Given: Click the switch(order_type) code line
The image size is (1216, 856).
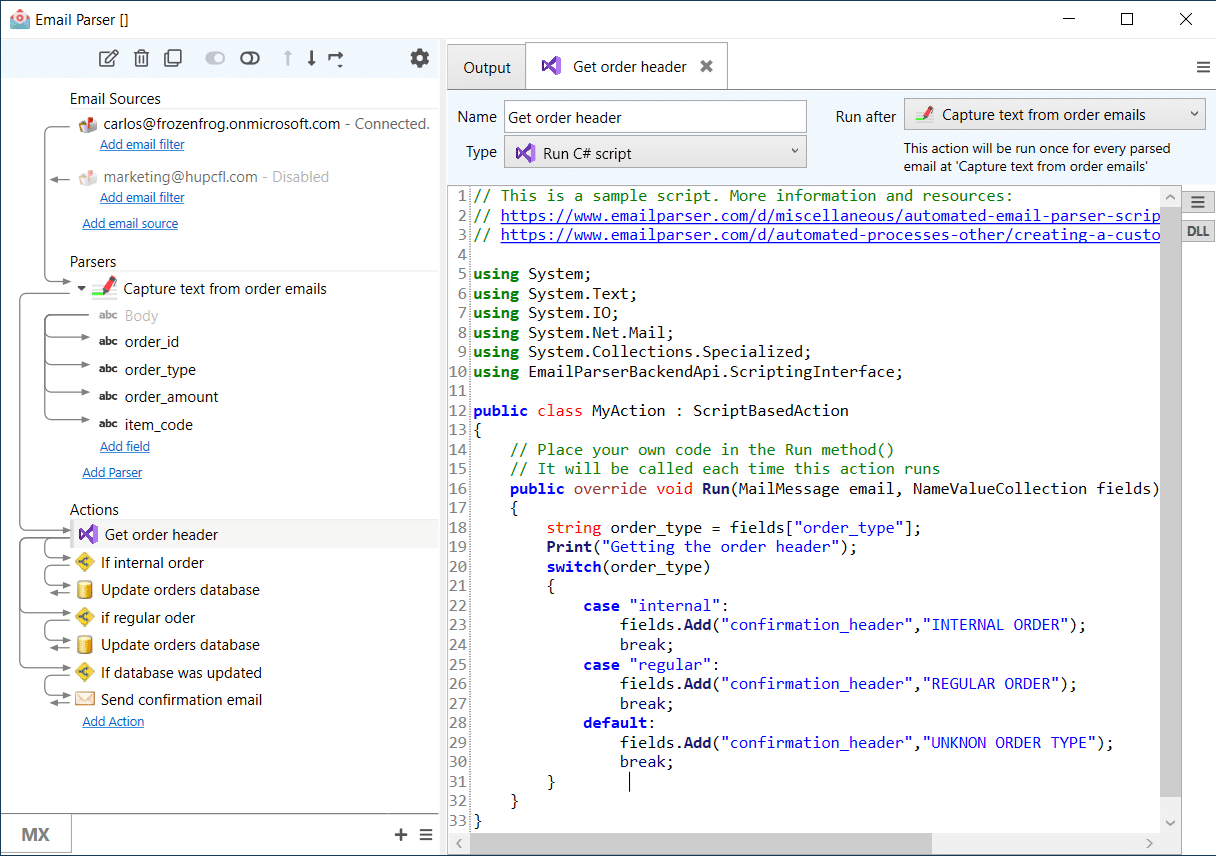Looking at the screenshot, I should tap(628, 567).
